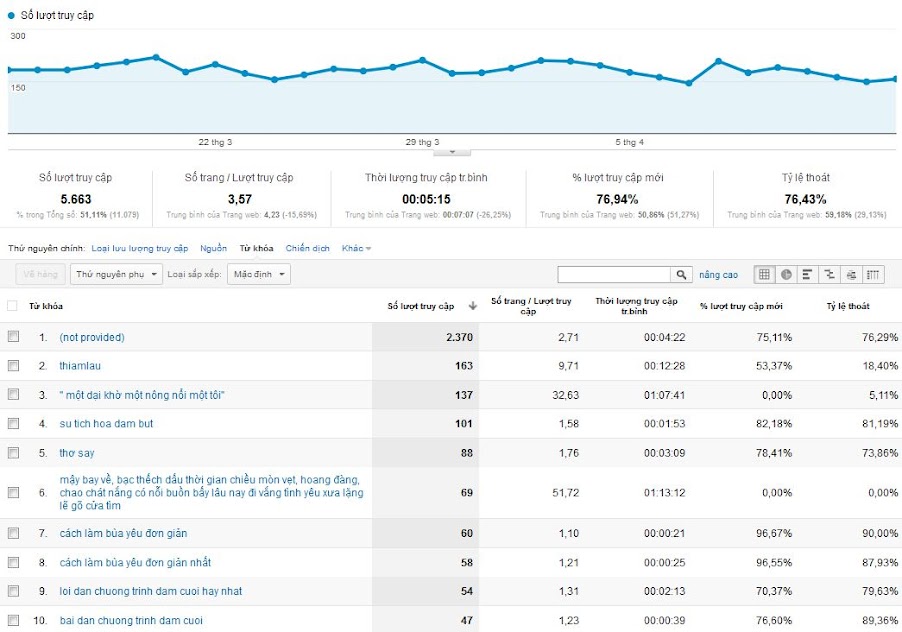Viewport: 902px width, 632px height.
Task: Check box for cách làm bùa yêu đơn giản nhất
Action: coord(13,562)
